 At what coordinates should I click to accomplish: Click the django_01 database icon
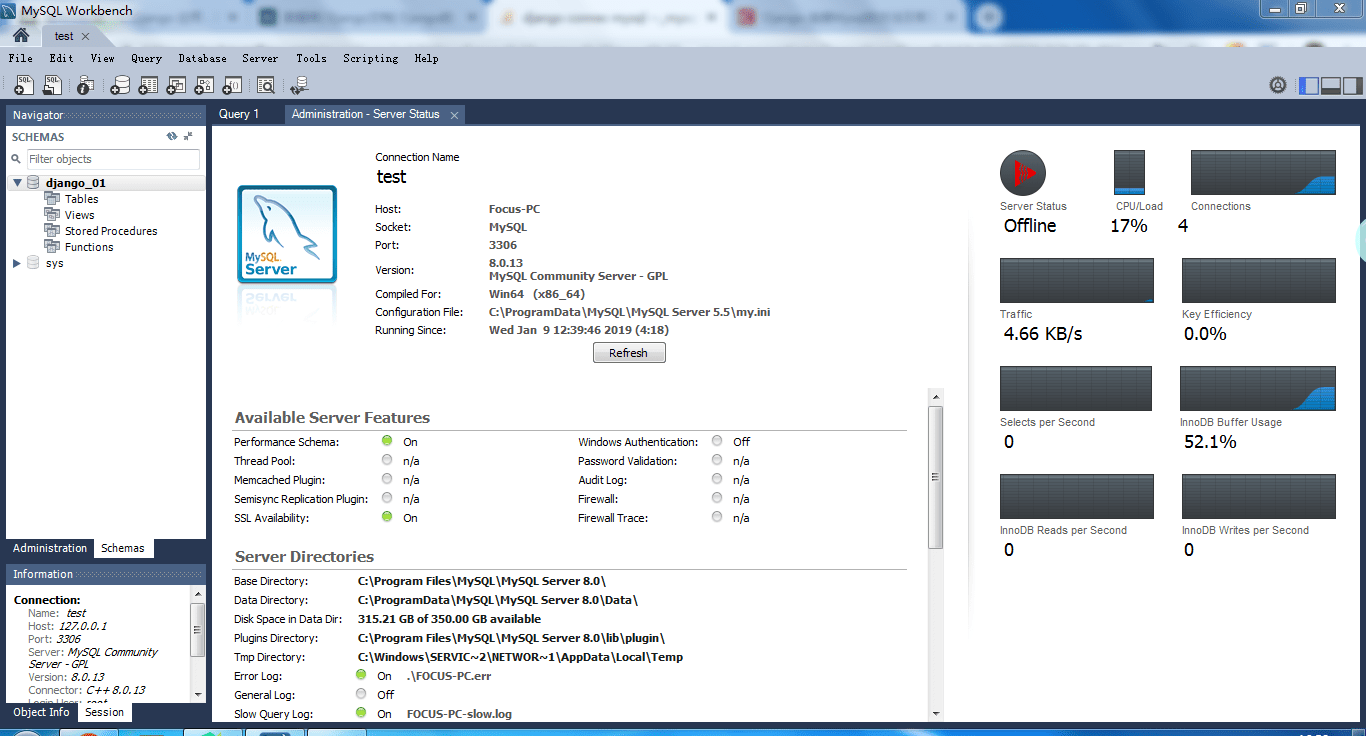(33, 183)
